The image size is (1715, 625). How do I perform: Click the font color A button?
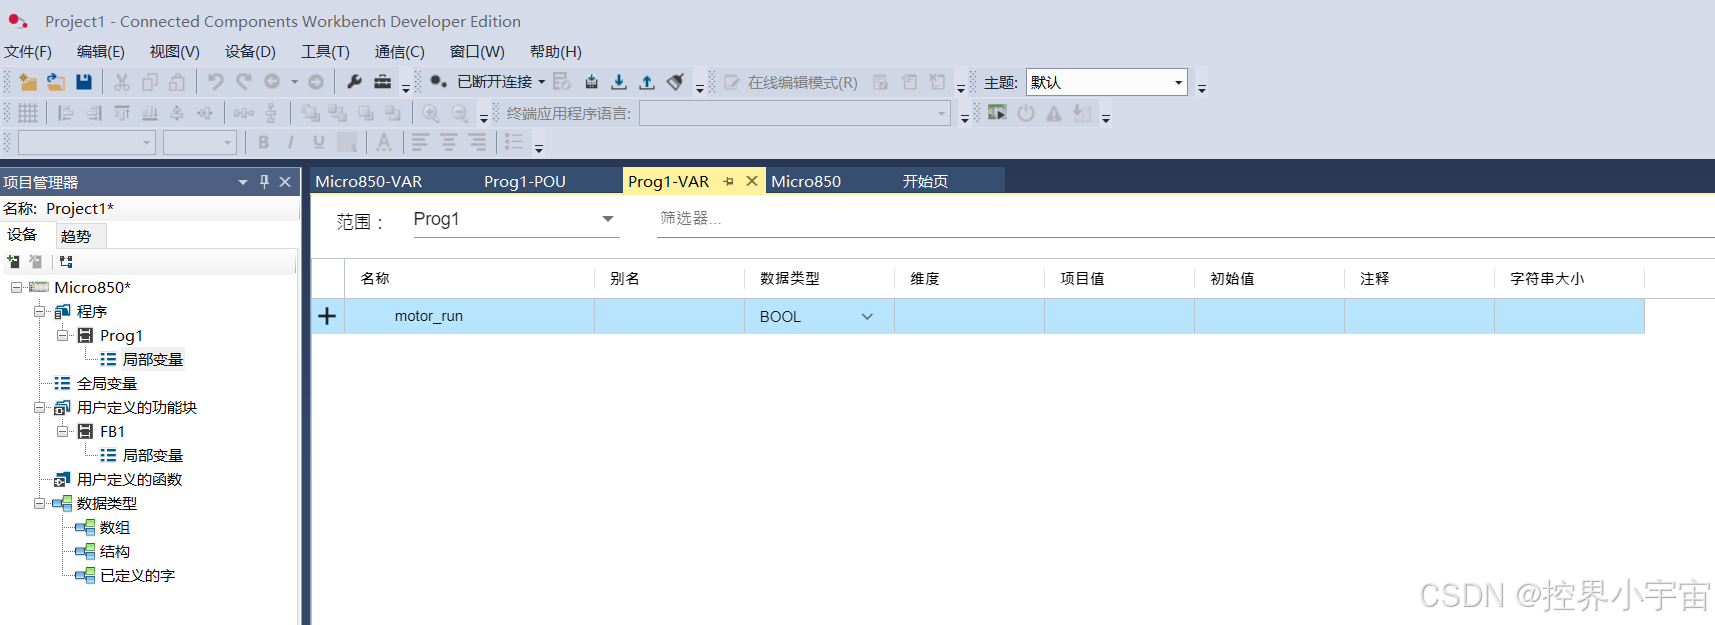click(384, 143)
